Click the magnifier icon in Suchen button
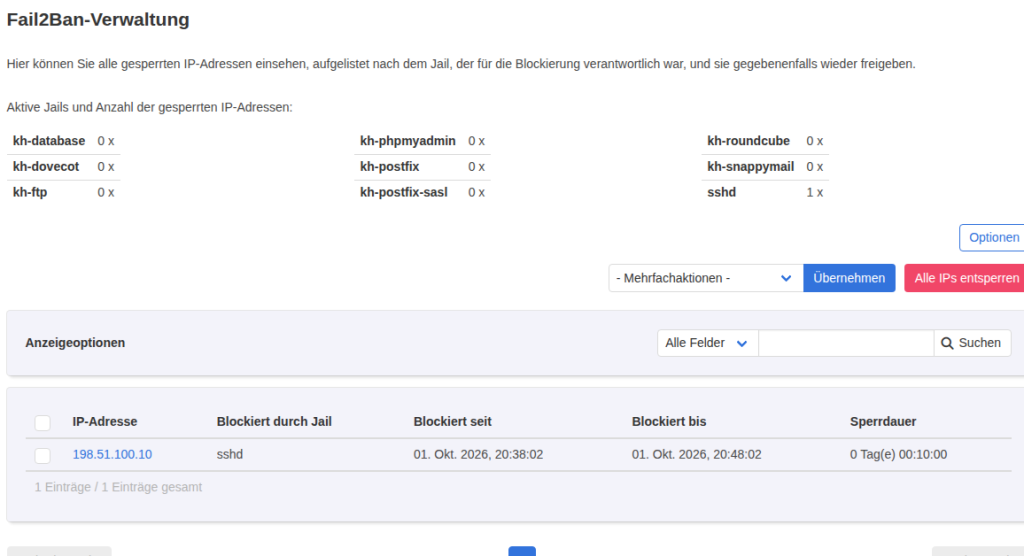The width and height of the screenshot is (1024, 556). point(947,343)
